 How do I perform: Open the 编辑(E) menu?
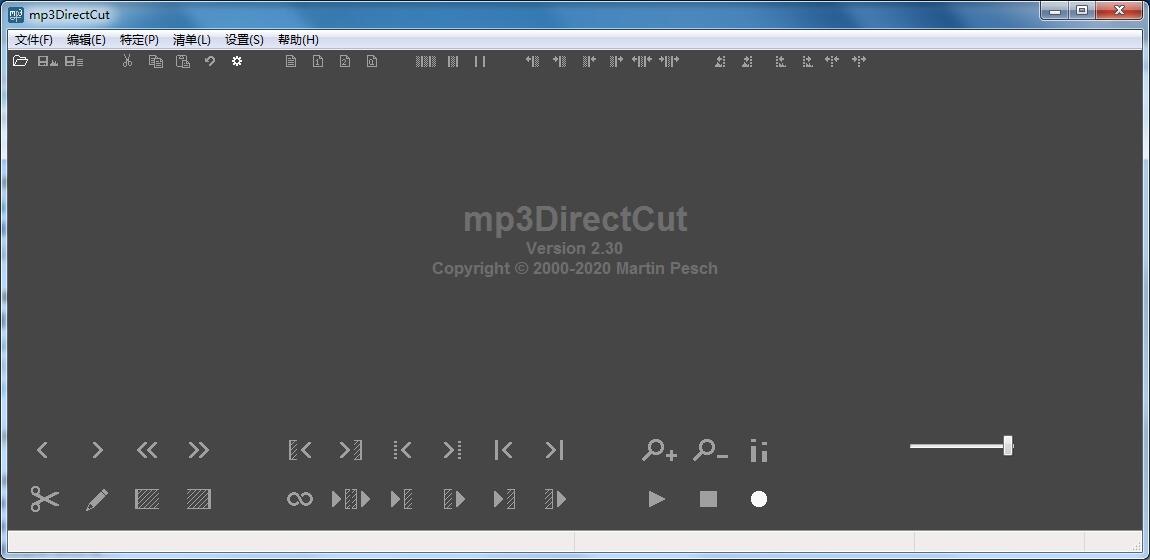[86, 40]
